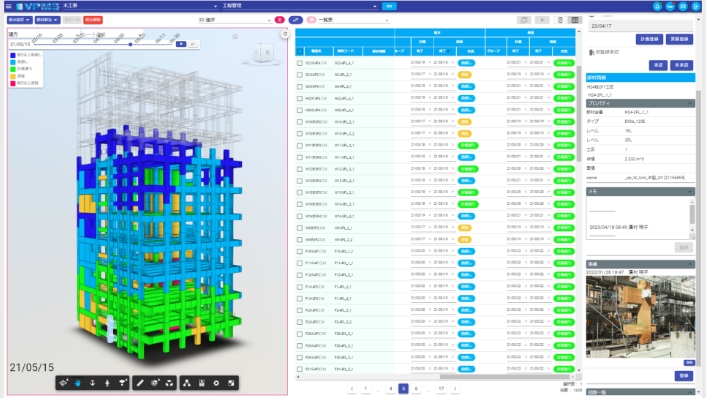Click the notification bell icon
Screen dimensions: 706x398
657,6
